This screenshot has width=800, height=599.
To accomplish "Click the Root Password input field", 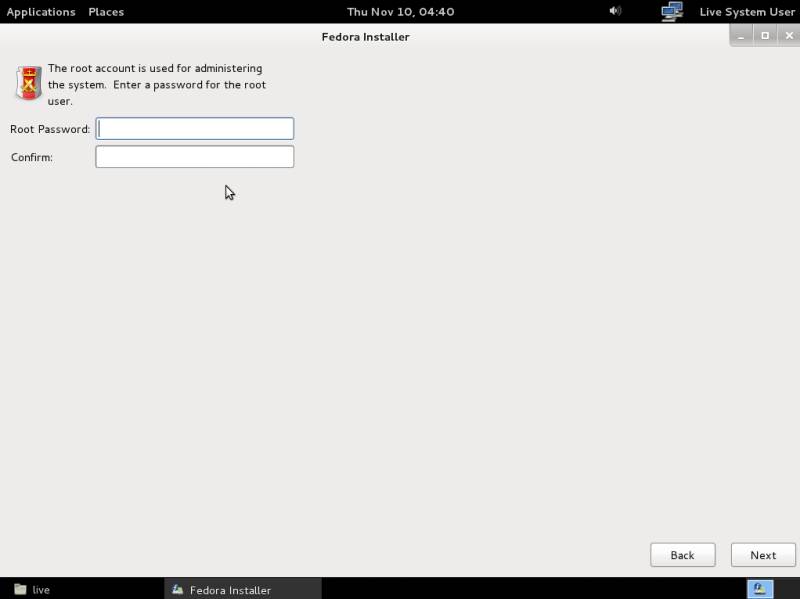I will pyautogui.click(x=194, y=129).
